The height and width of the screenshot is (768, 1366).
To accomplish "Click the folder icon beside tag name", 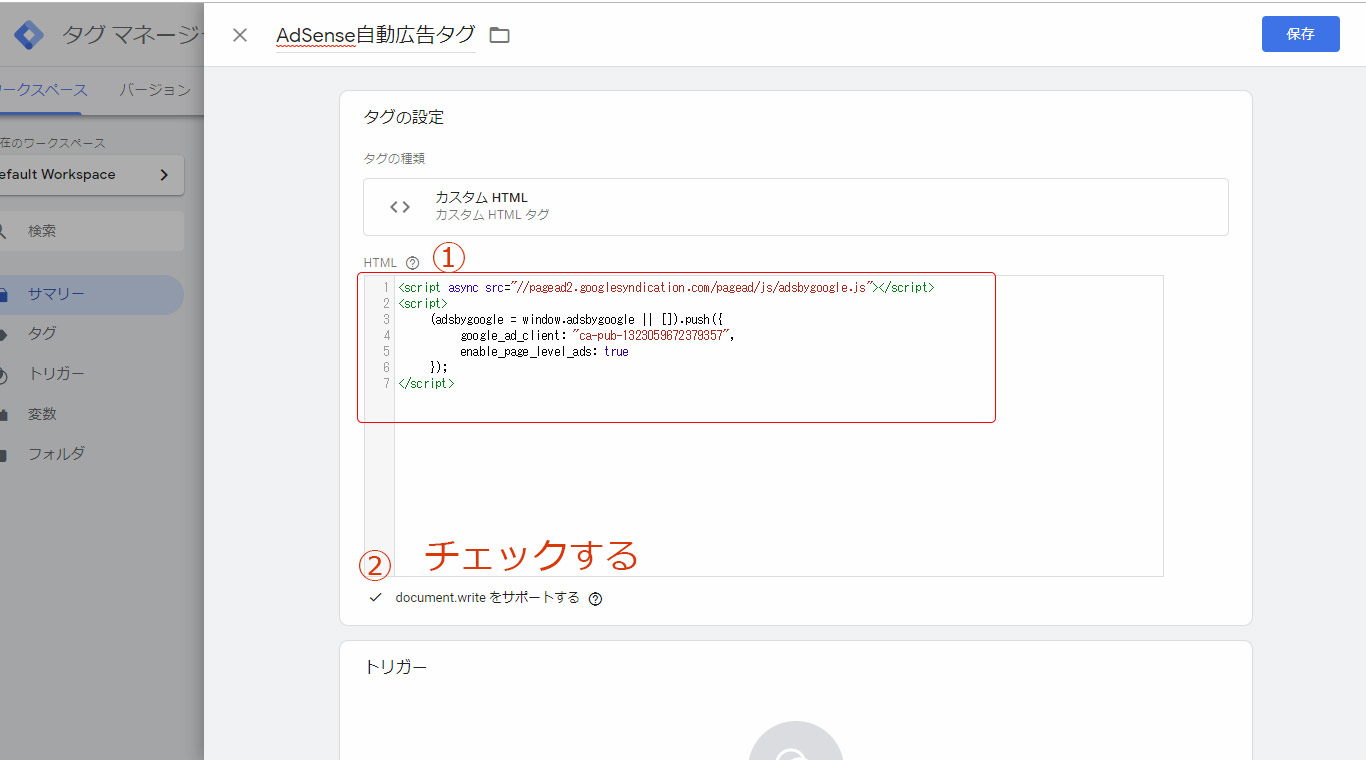I will pyautogui.click(x=499, y=36).
